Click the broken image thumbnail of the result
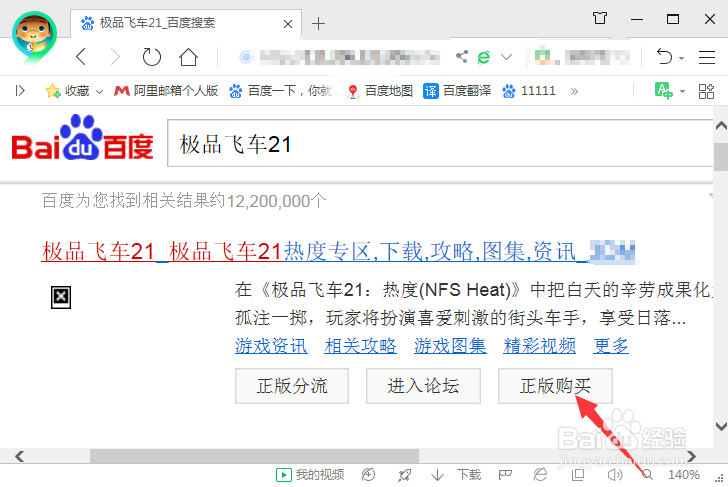This screenshot has width=728, height=487. pos(61,297)
